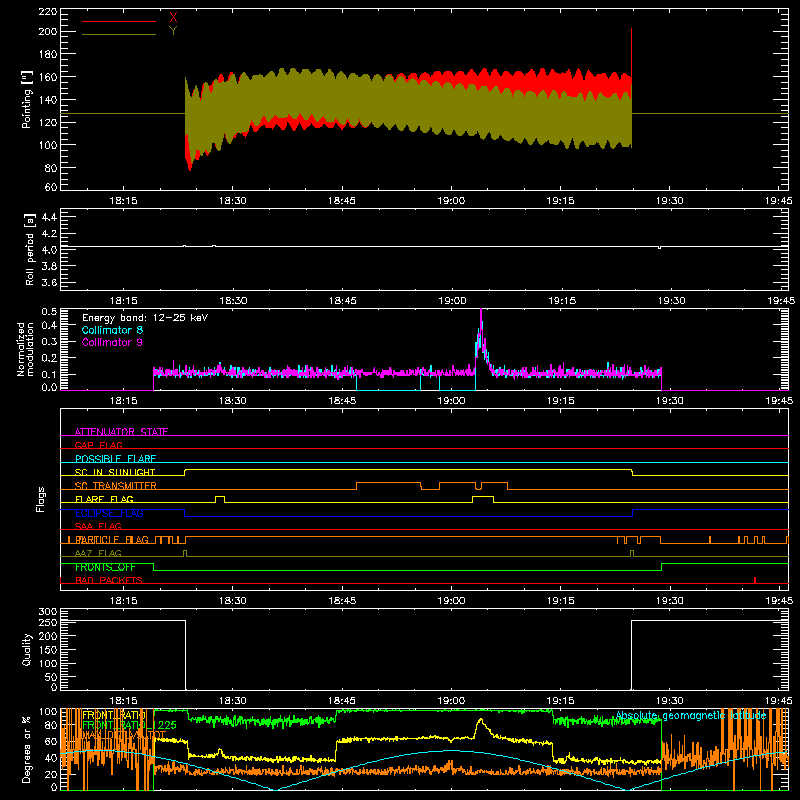Click the 'Roll period [s]' axis title

tap(30, 249)
